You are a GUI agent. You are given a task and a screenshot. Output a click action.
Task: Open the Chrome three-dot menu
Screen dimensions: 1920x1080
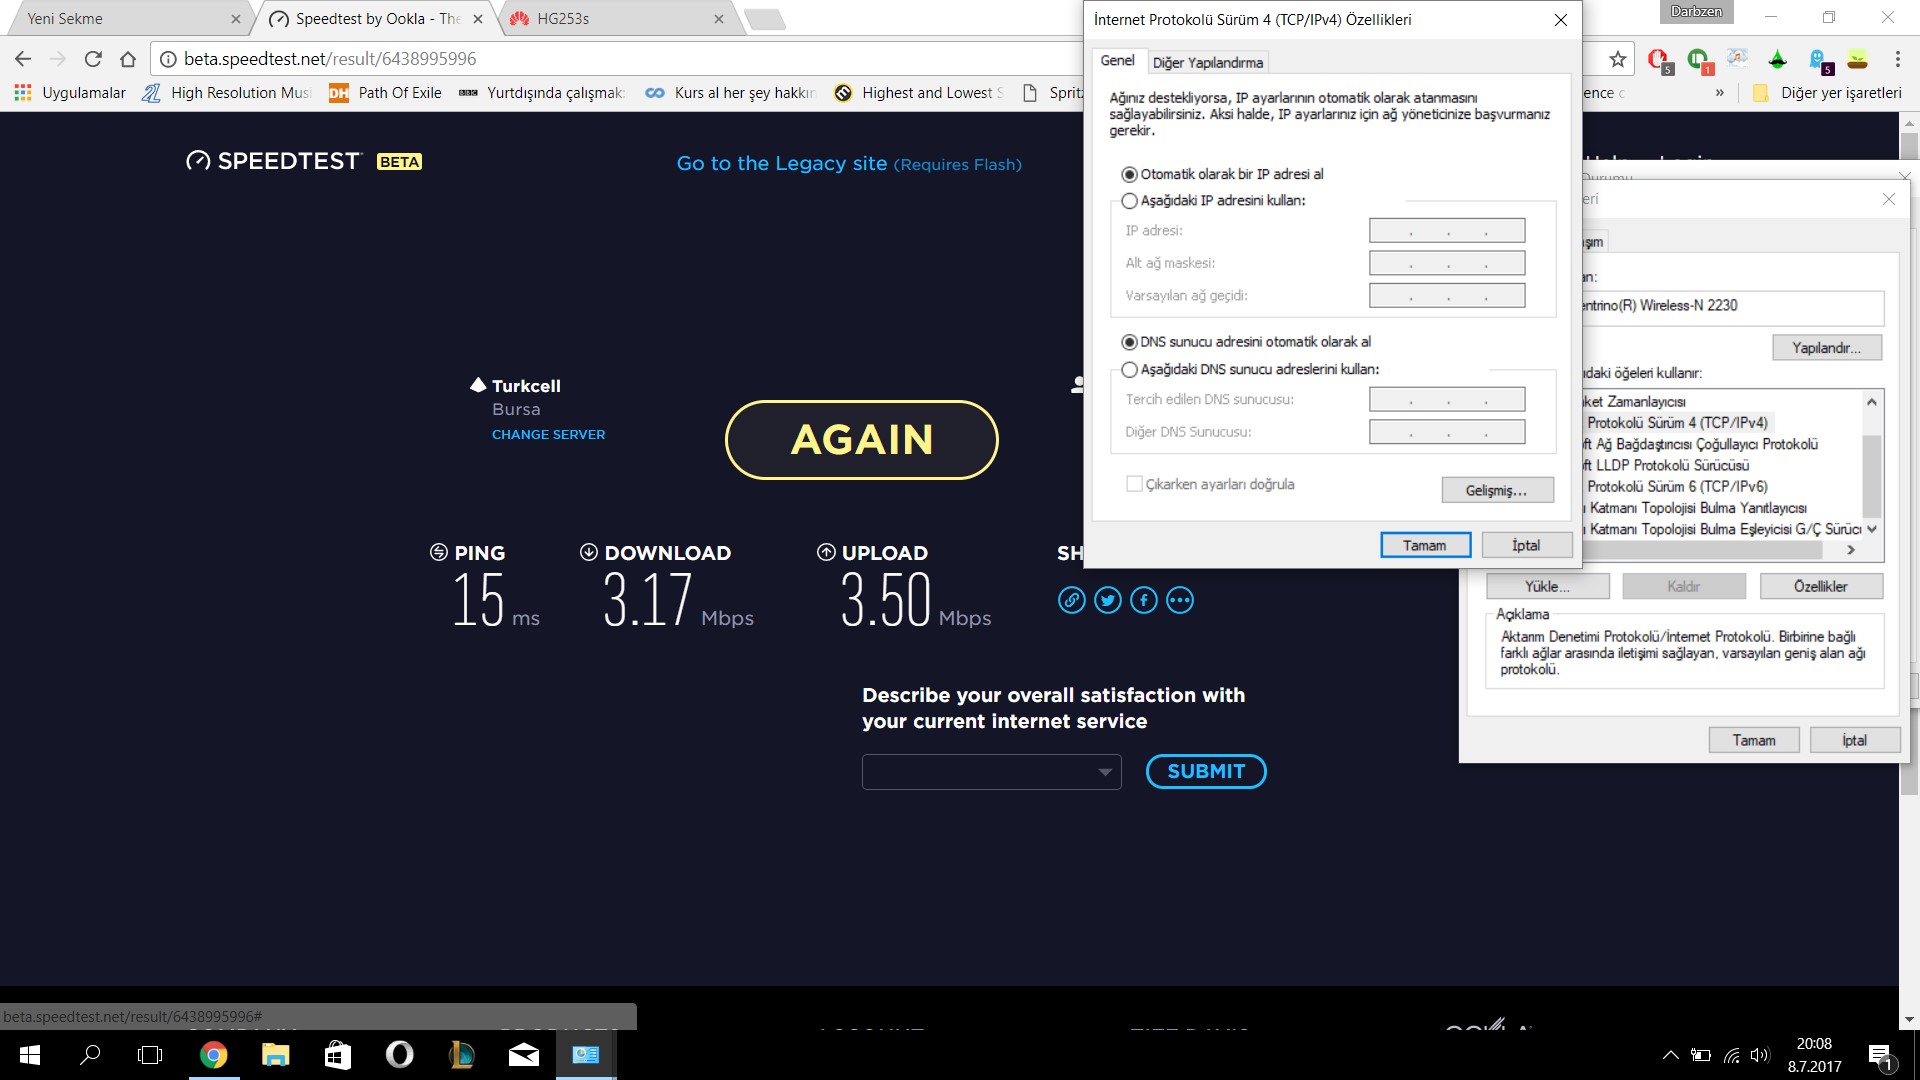pos(1897,59)
